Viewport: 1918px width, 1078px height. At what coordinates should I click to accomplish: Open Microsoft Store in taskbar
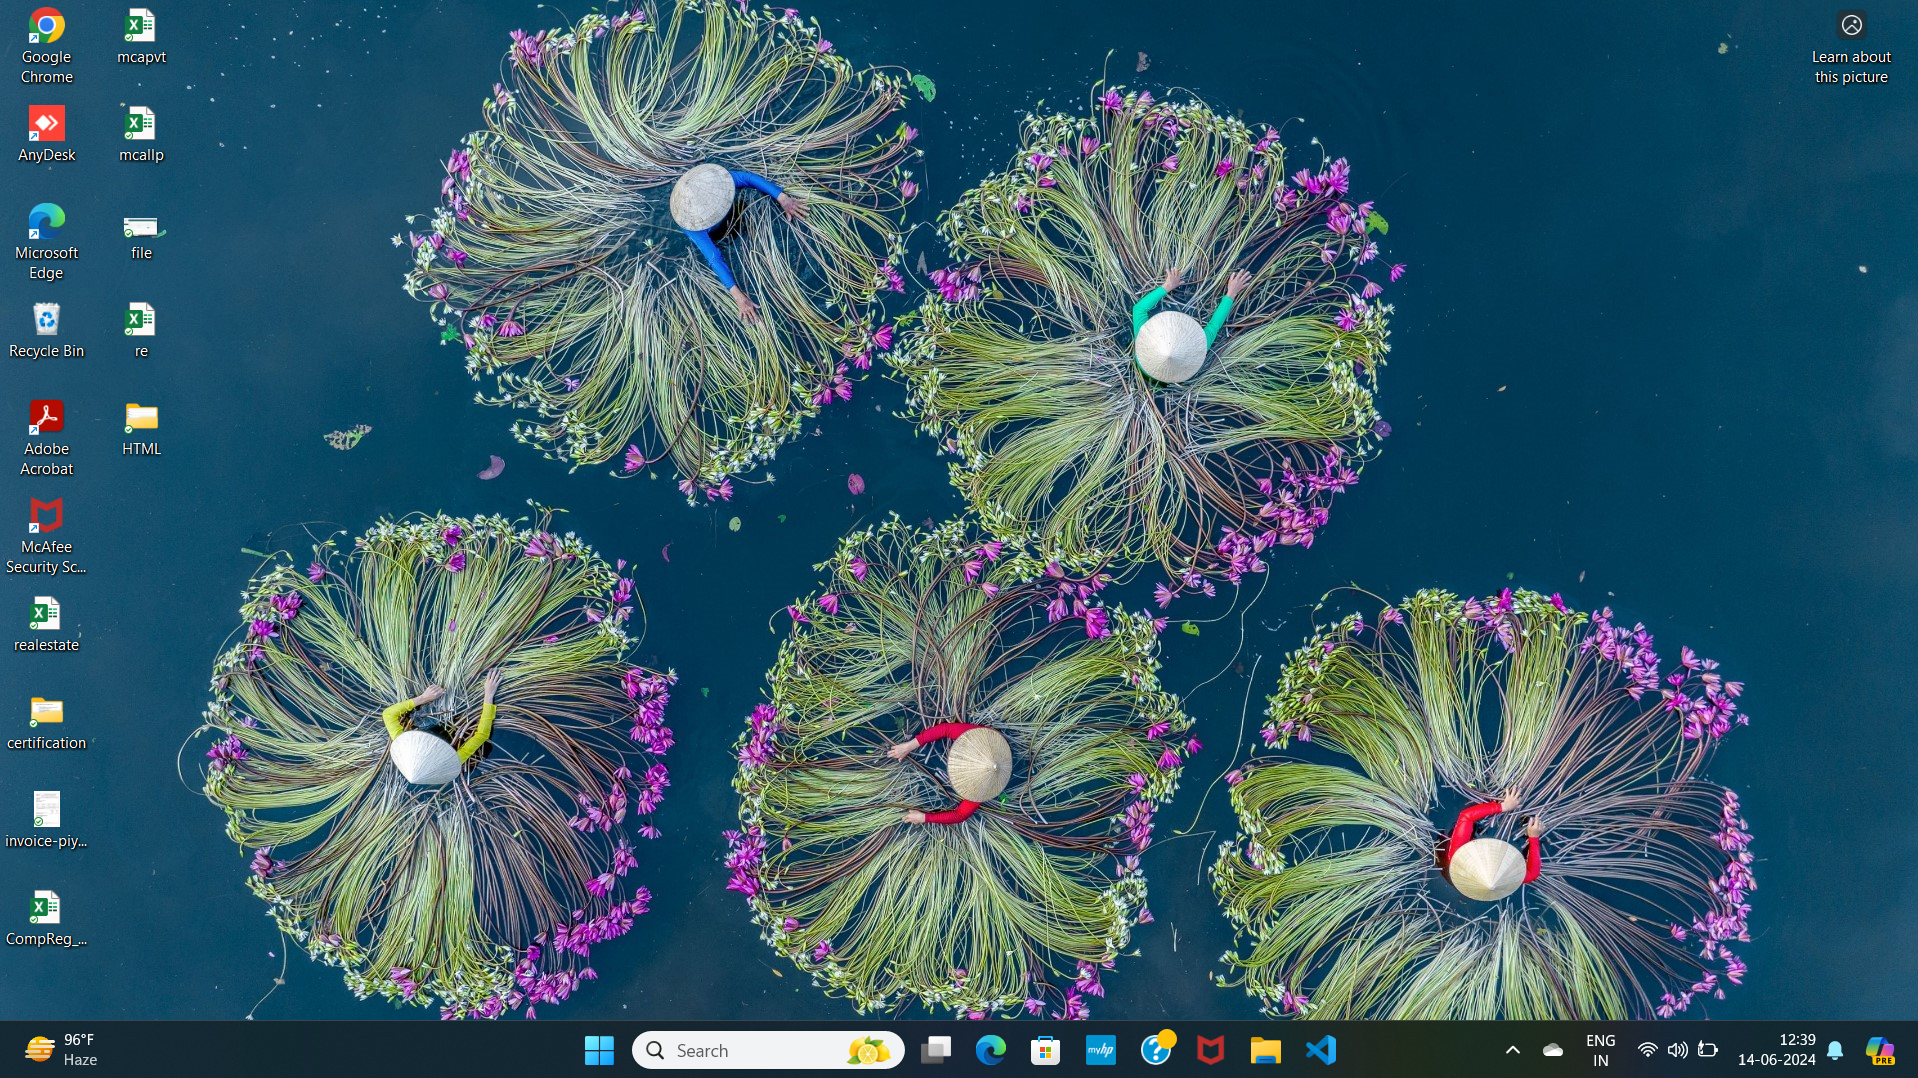1045,1050
